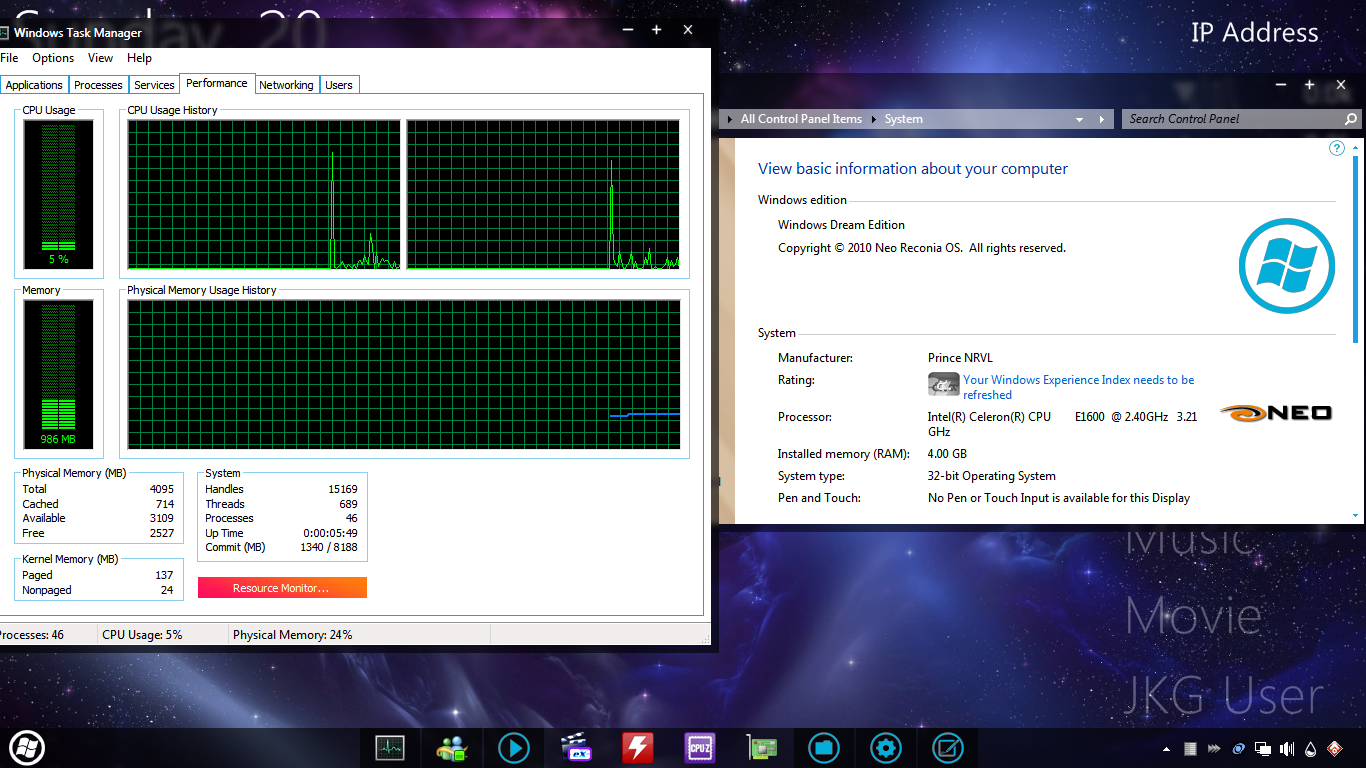The height and width of the screenshot is (768, 1366).
Task: Focus the Search Control Panel field
Action: 1234,119
